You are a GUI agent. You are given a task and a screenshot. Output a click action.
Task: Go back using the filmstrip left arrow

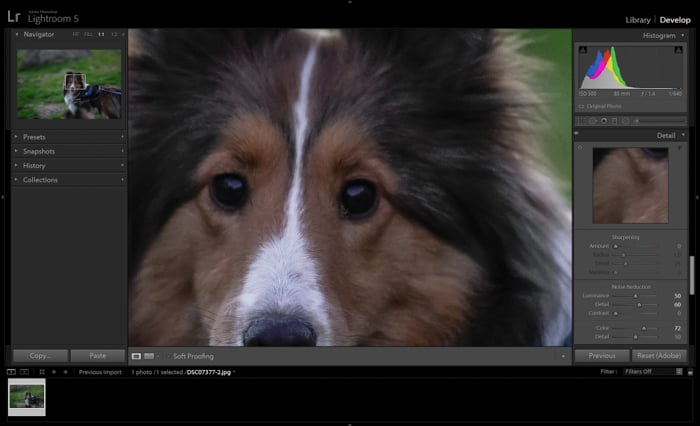(x=54, y=372)
